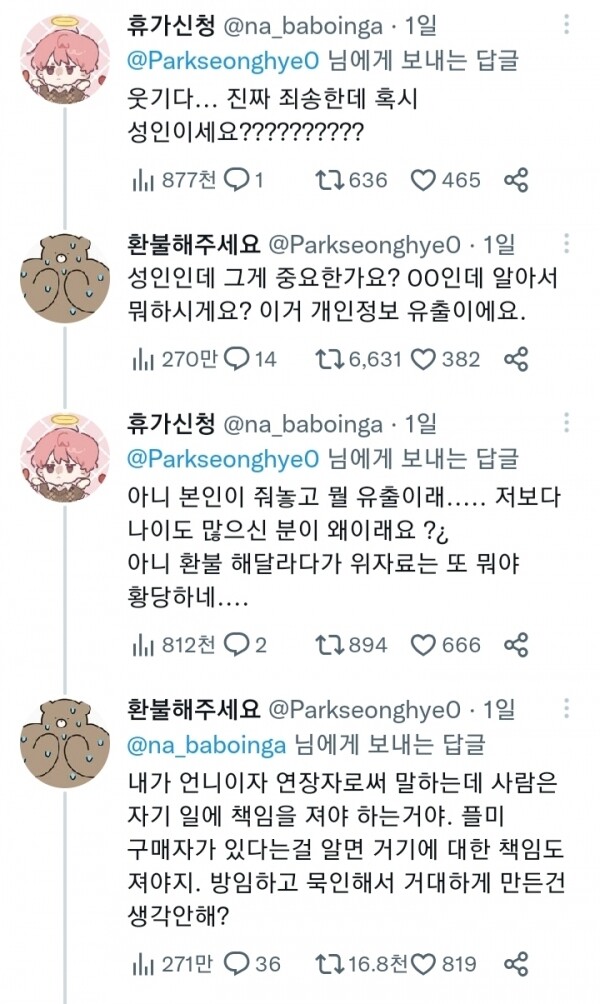Share the first tweet by 휴가신청
Image resolution: width=600 pixels, height=1004 pixels.
tap(516, 180)
